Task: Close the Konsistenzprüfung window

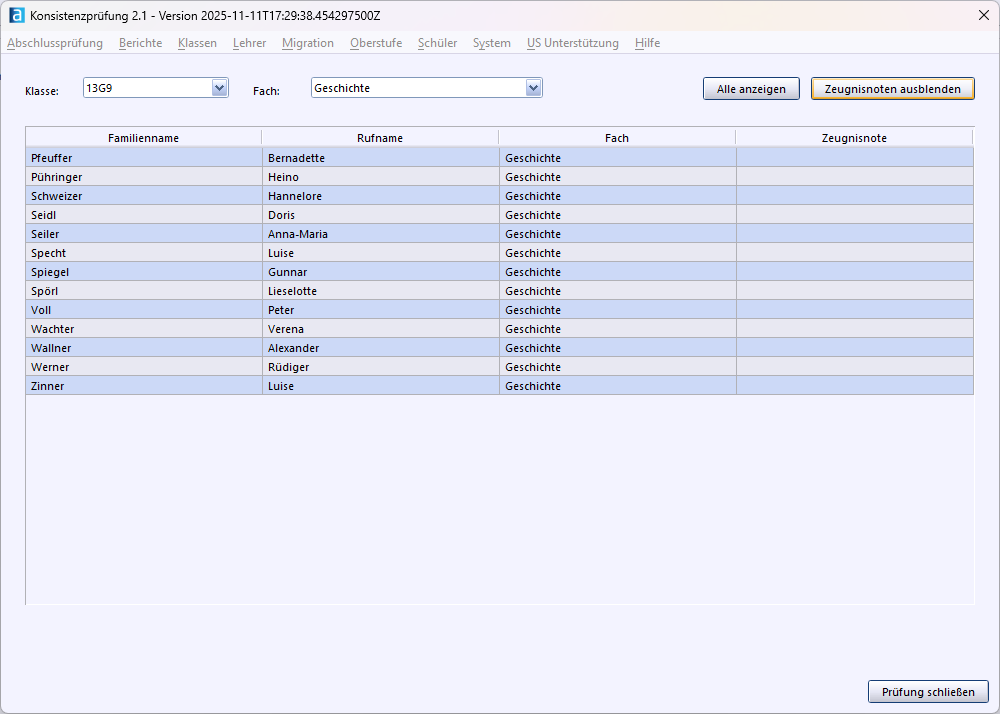Action: tap(983, 16)
